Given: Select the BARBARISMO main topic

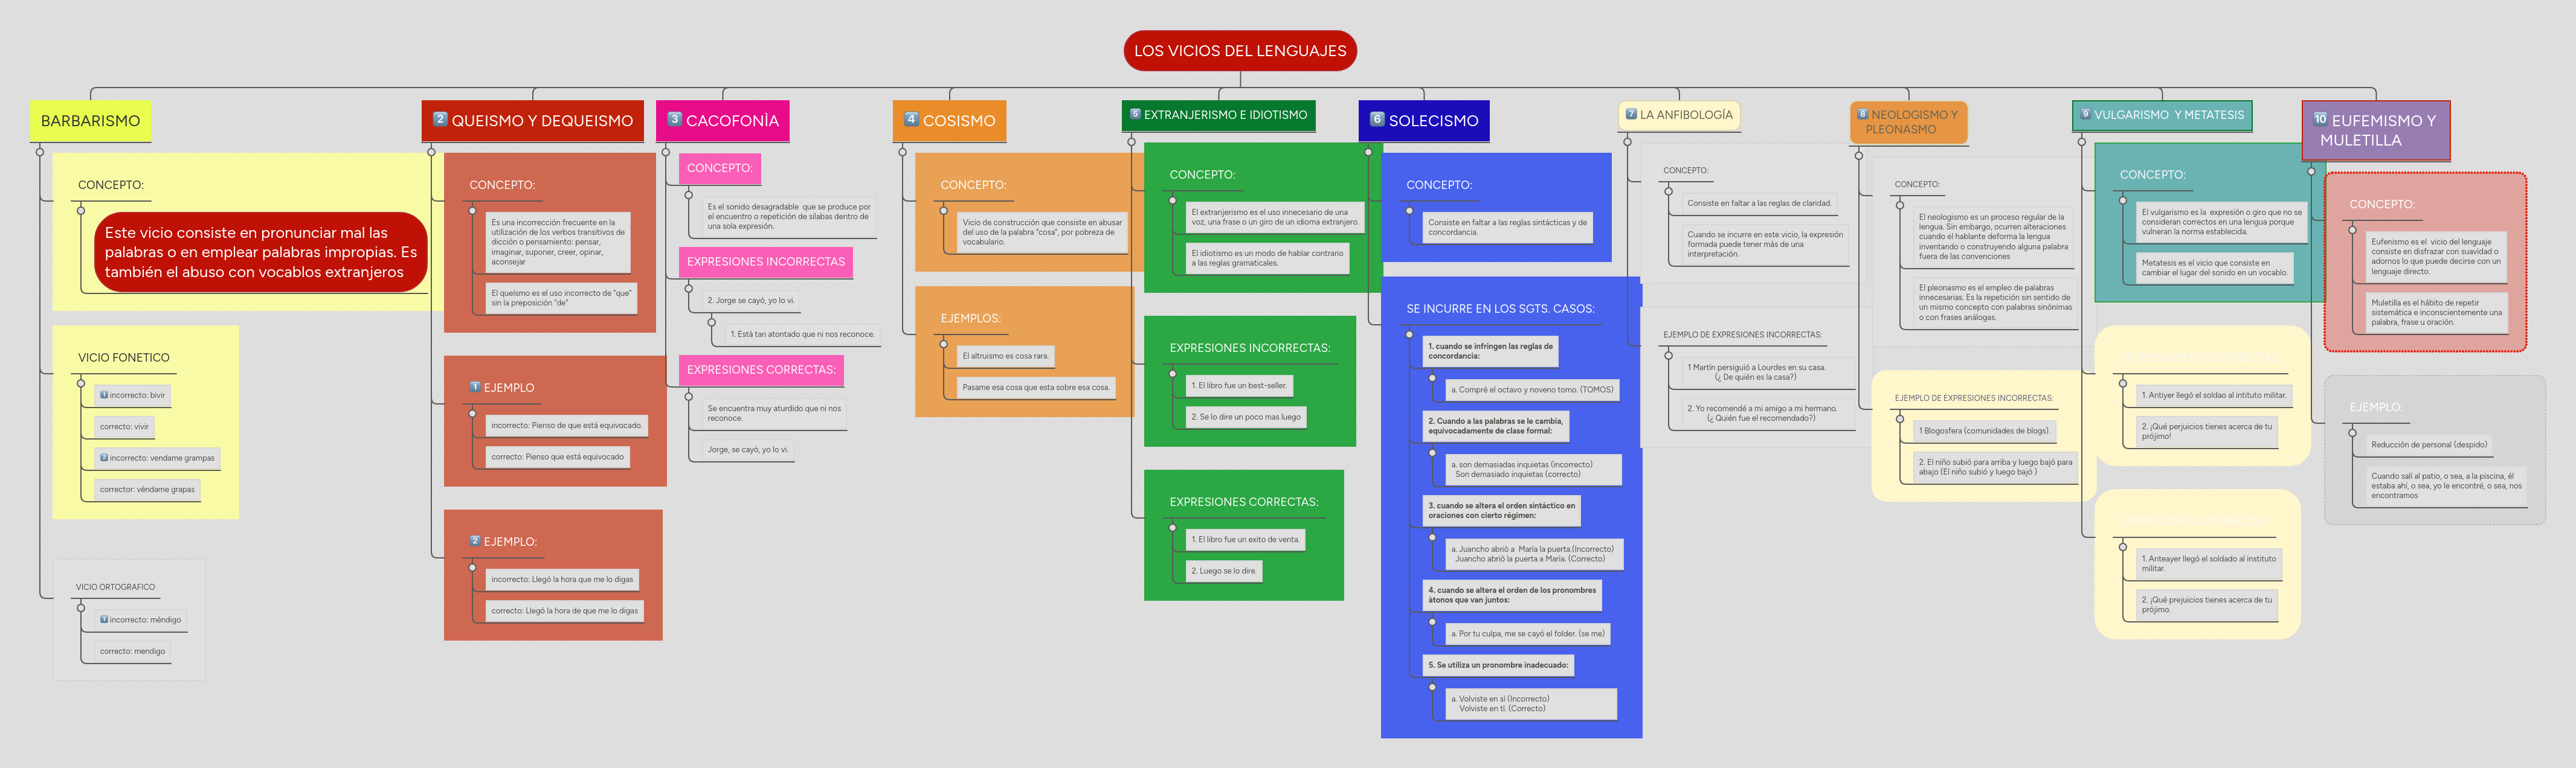Looking at the screenshot, I should [x=90, y=121].
